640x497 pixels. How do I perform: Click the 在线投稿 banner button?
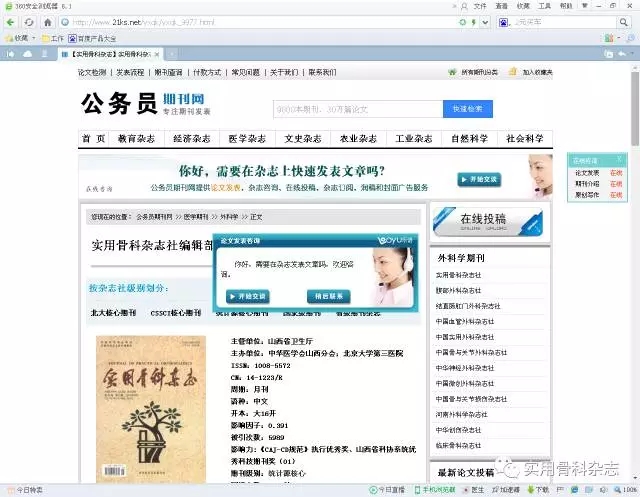click(x=488, y=222)
